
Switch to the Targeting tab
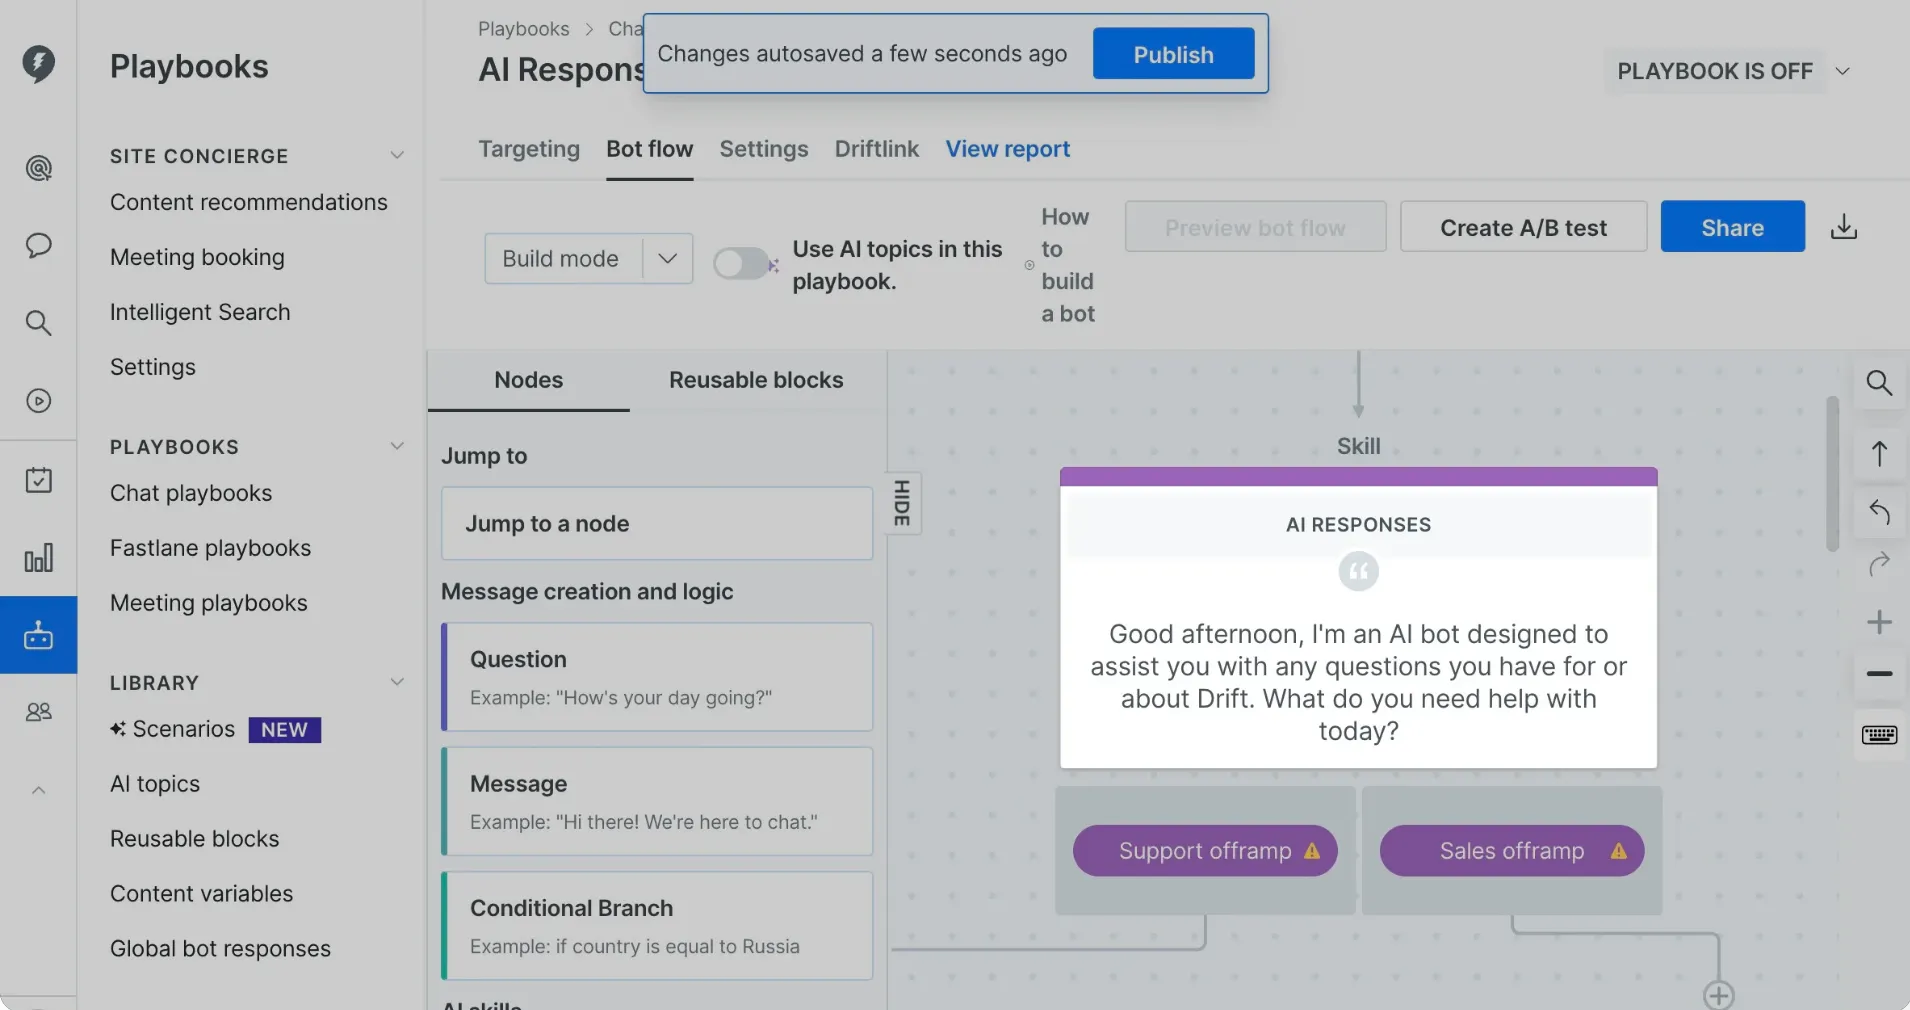point(529,149)
